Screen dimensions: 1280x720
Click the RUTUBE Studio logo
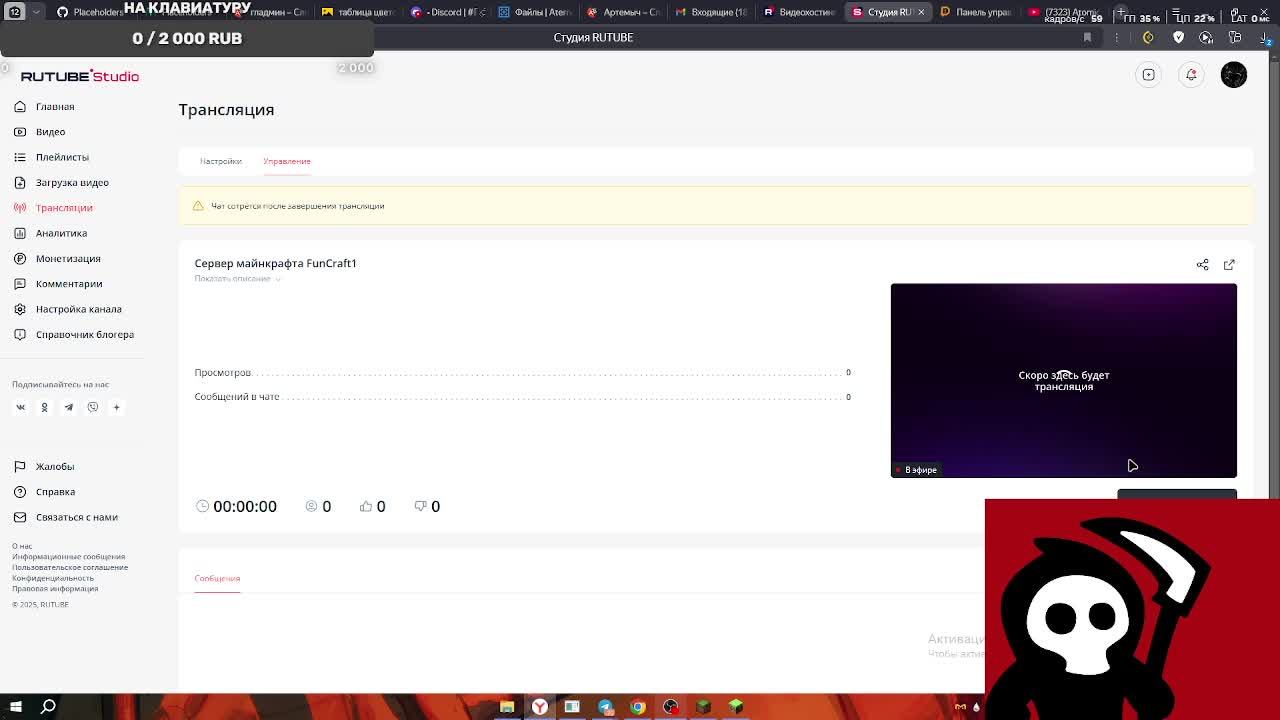click(x=80, y=76)
